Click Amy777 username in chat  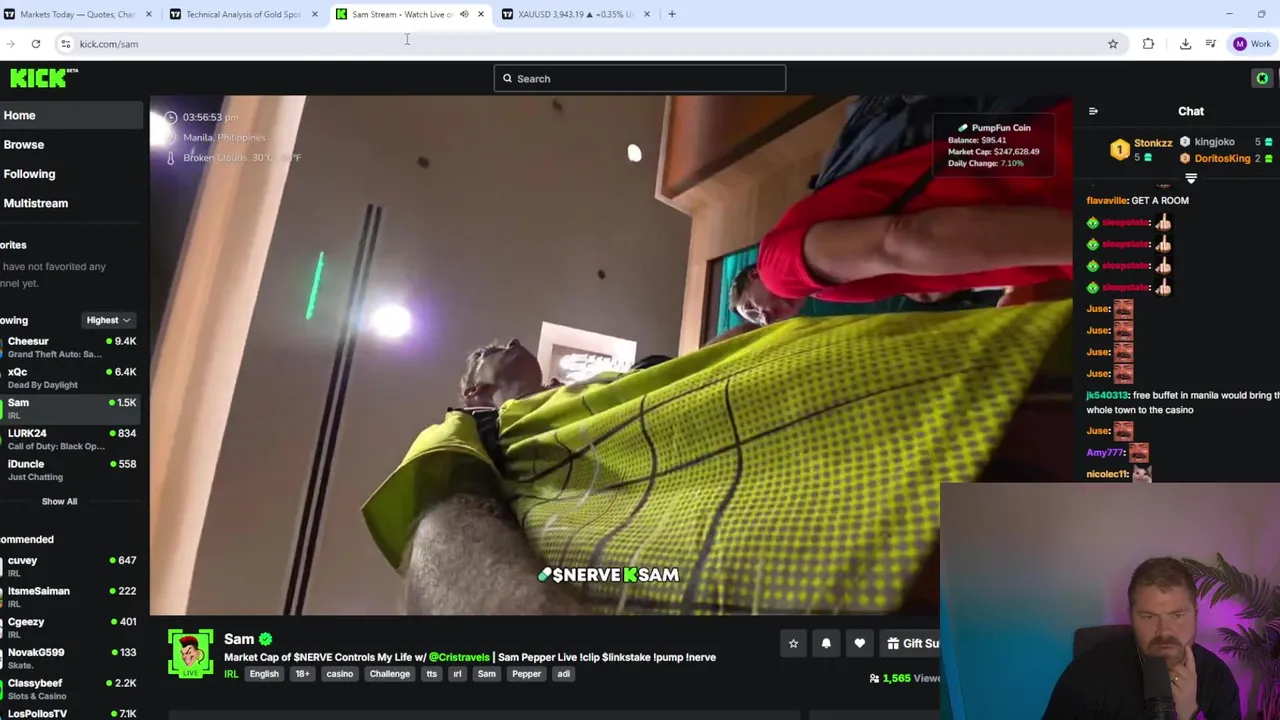pos(1106,453)
